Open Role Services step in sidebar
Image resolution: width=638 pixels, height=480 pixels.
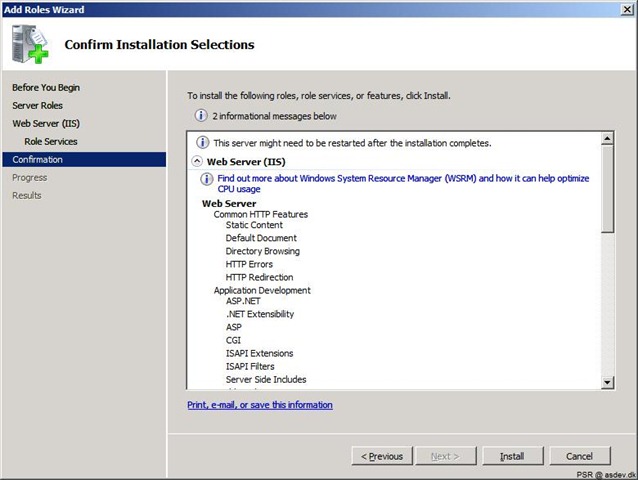[x=51, y=141]
